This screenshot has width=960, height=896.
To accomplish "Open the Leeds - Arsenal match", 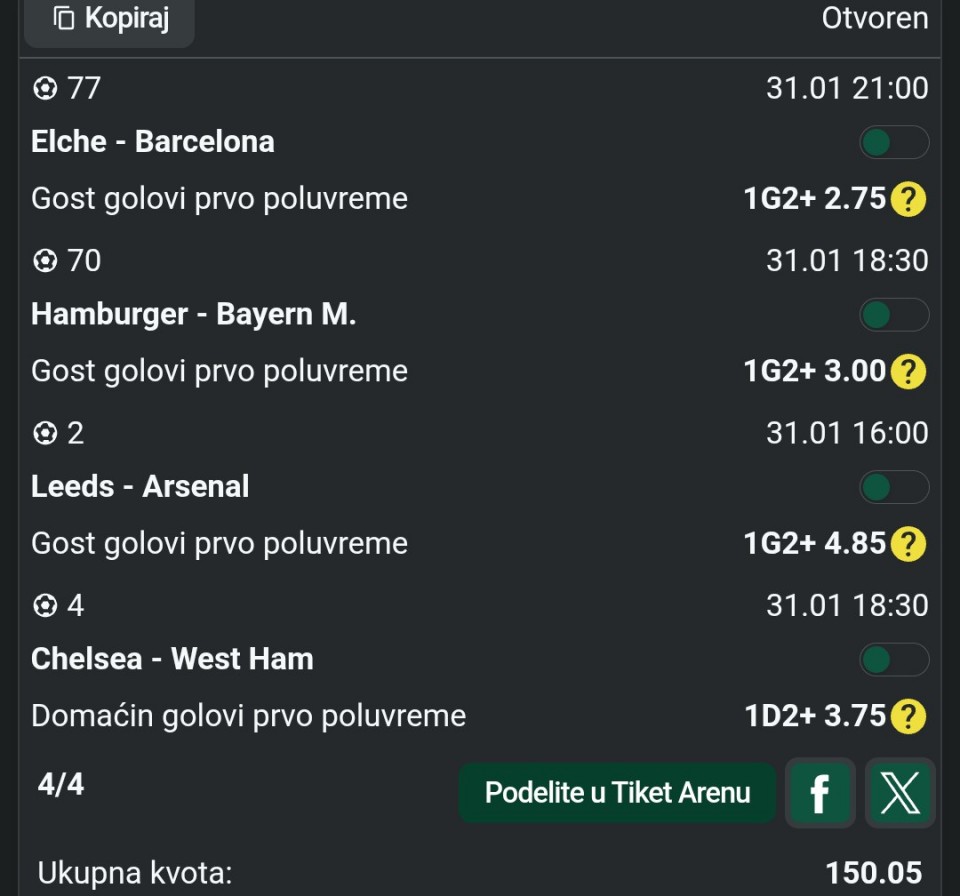I will (x=140, y=487).
